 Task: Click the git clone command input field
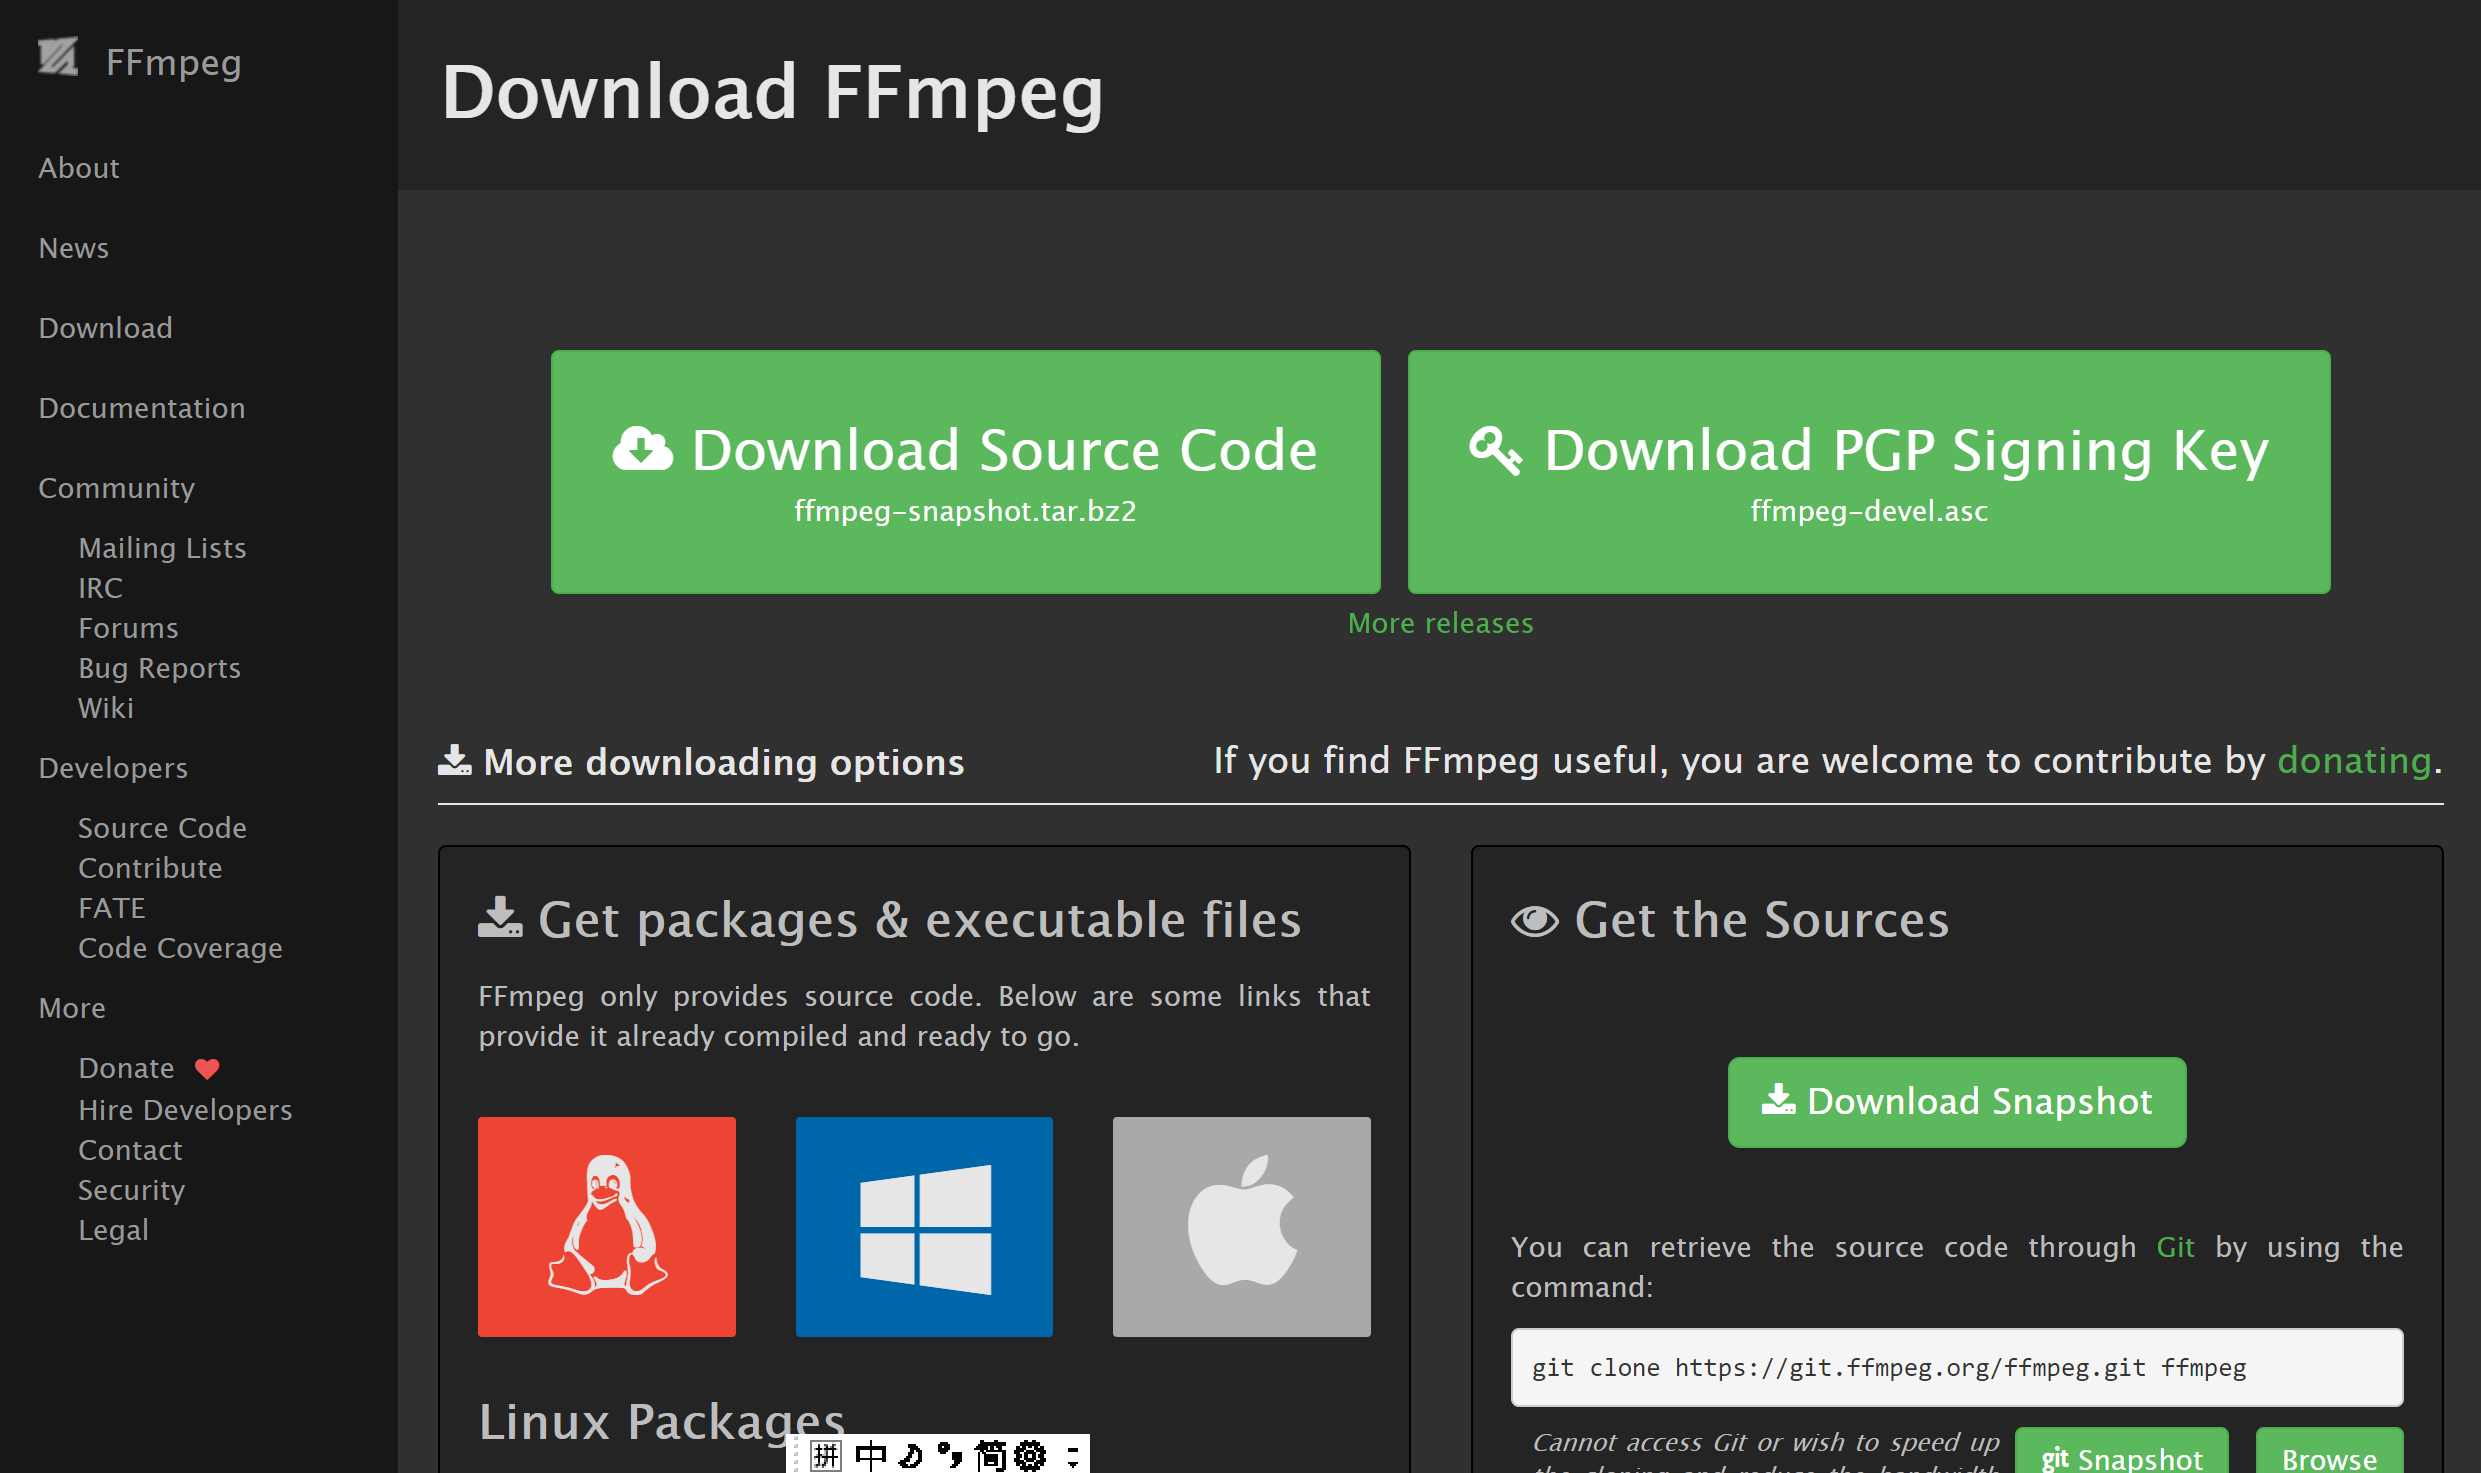click(x=1955, y=1366)
